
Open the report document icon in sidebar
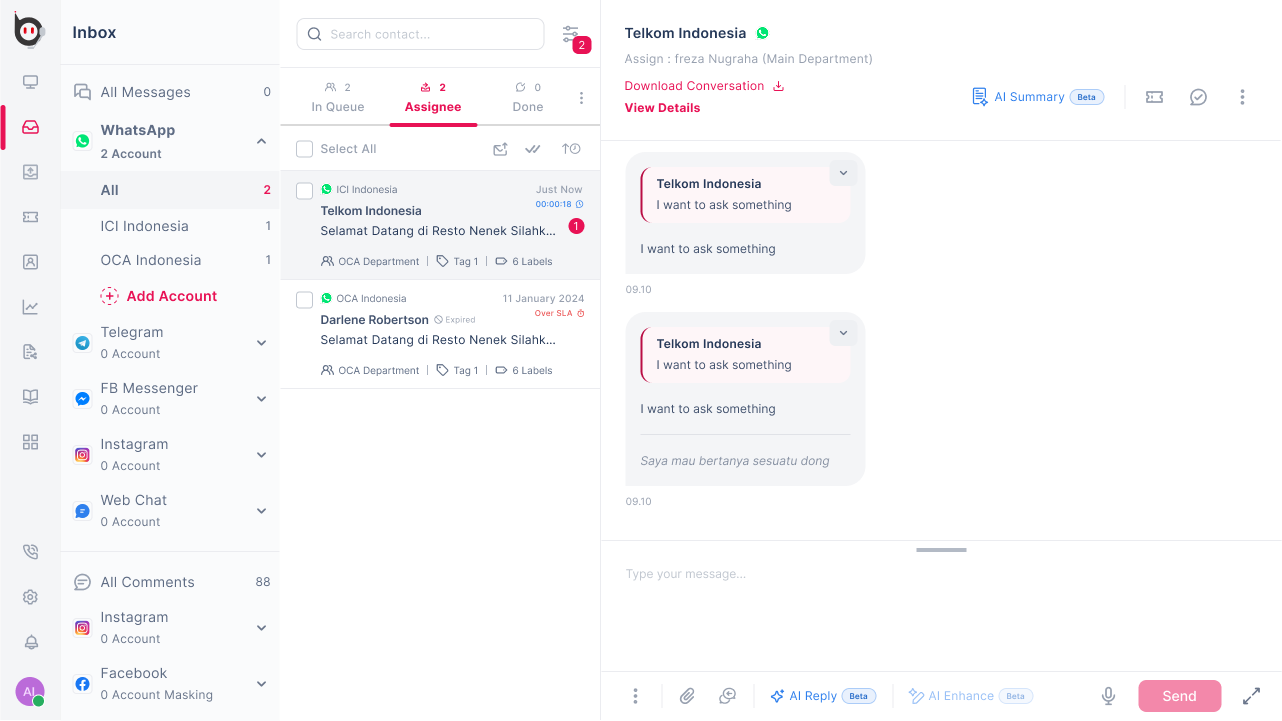[x=30, y=352]
